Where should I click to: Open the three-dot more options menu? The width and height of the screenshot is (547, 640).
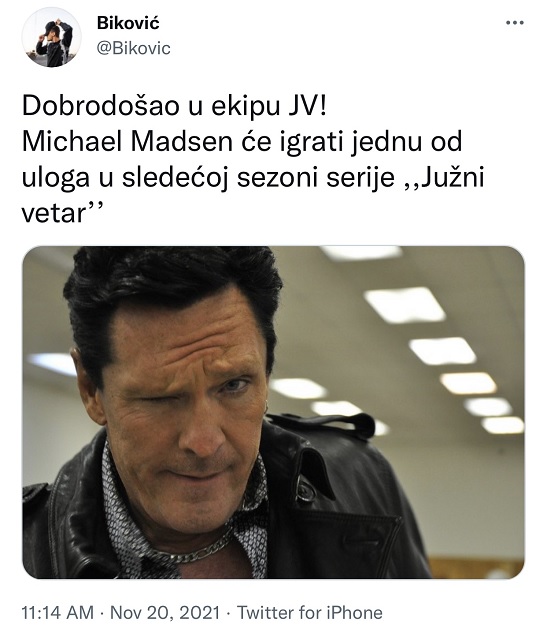coord(514,23)
